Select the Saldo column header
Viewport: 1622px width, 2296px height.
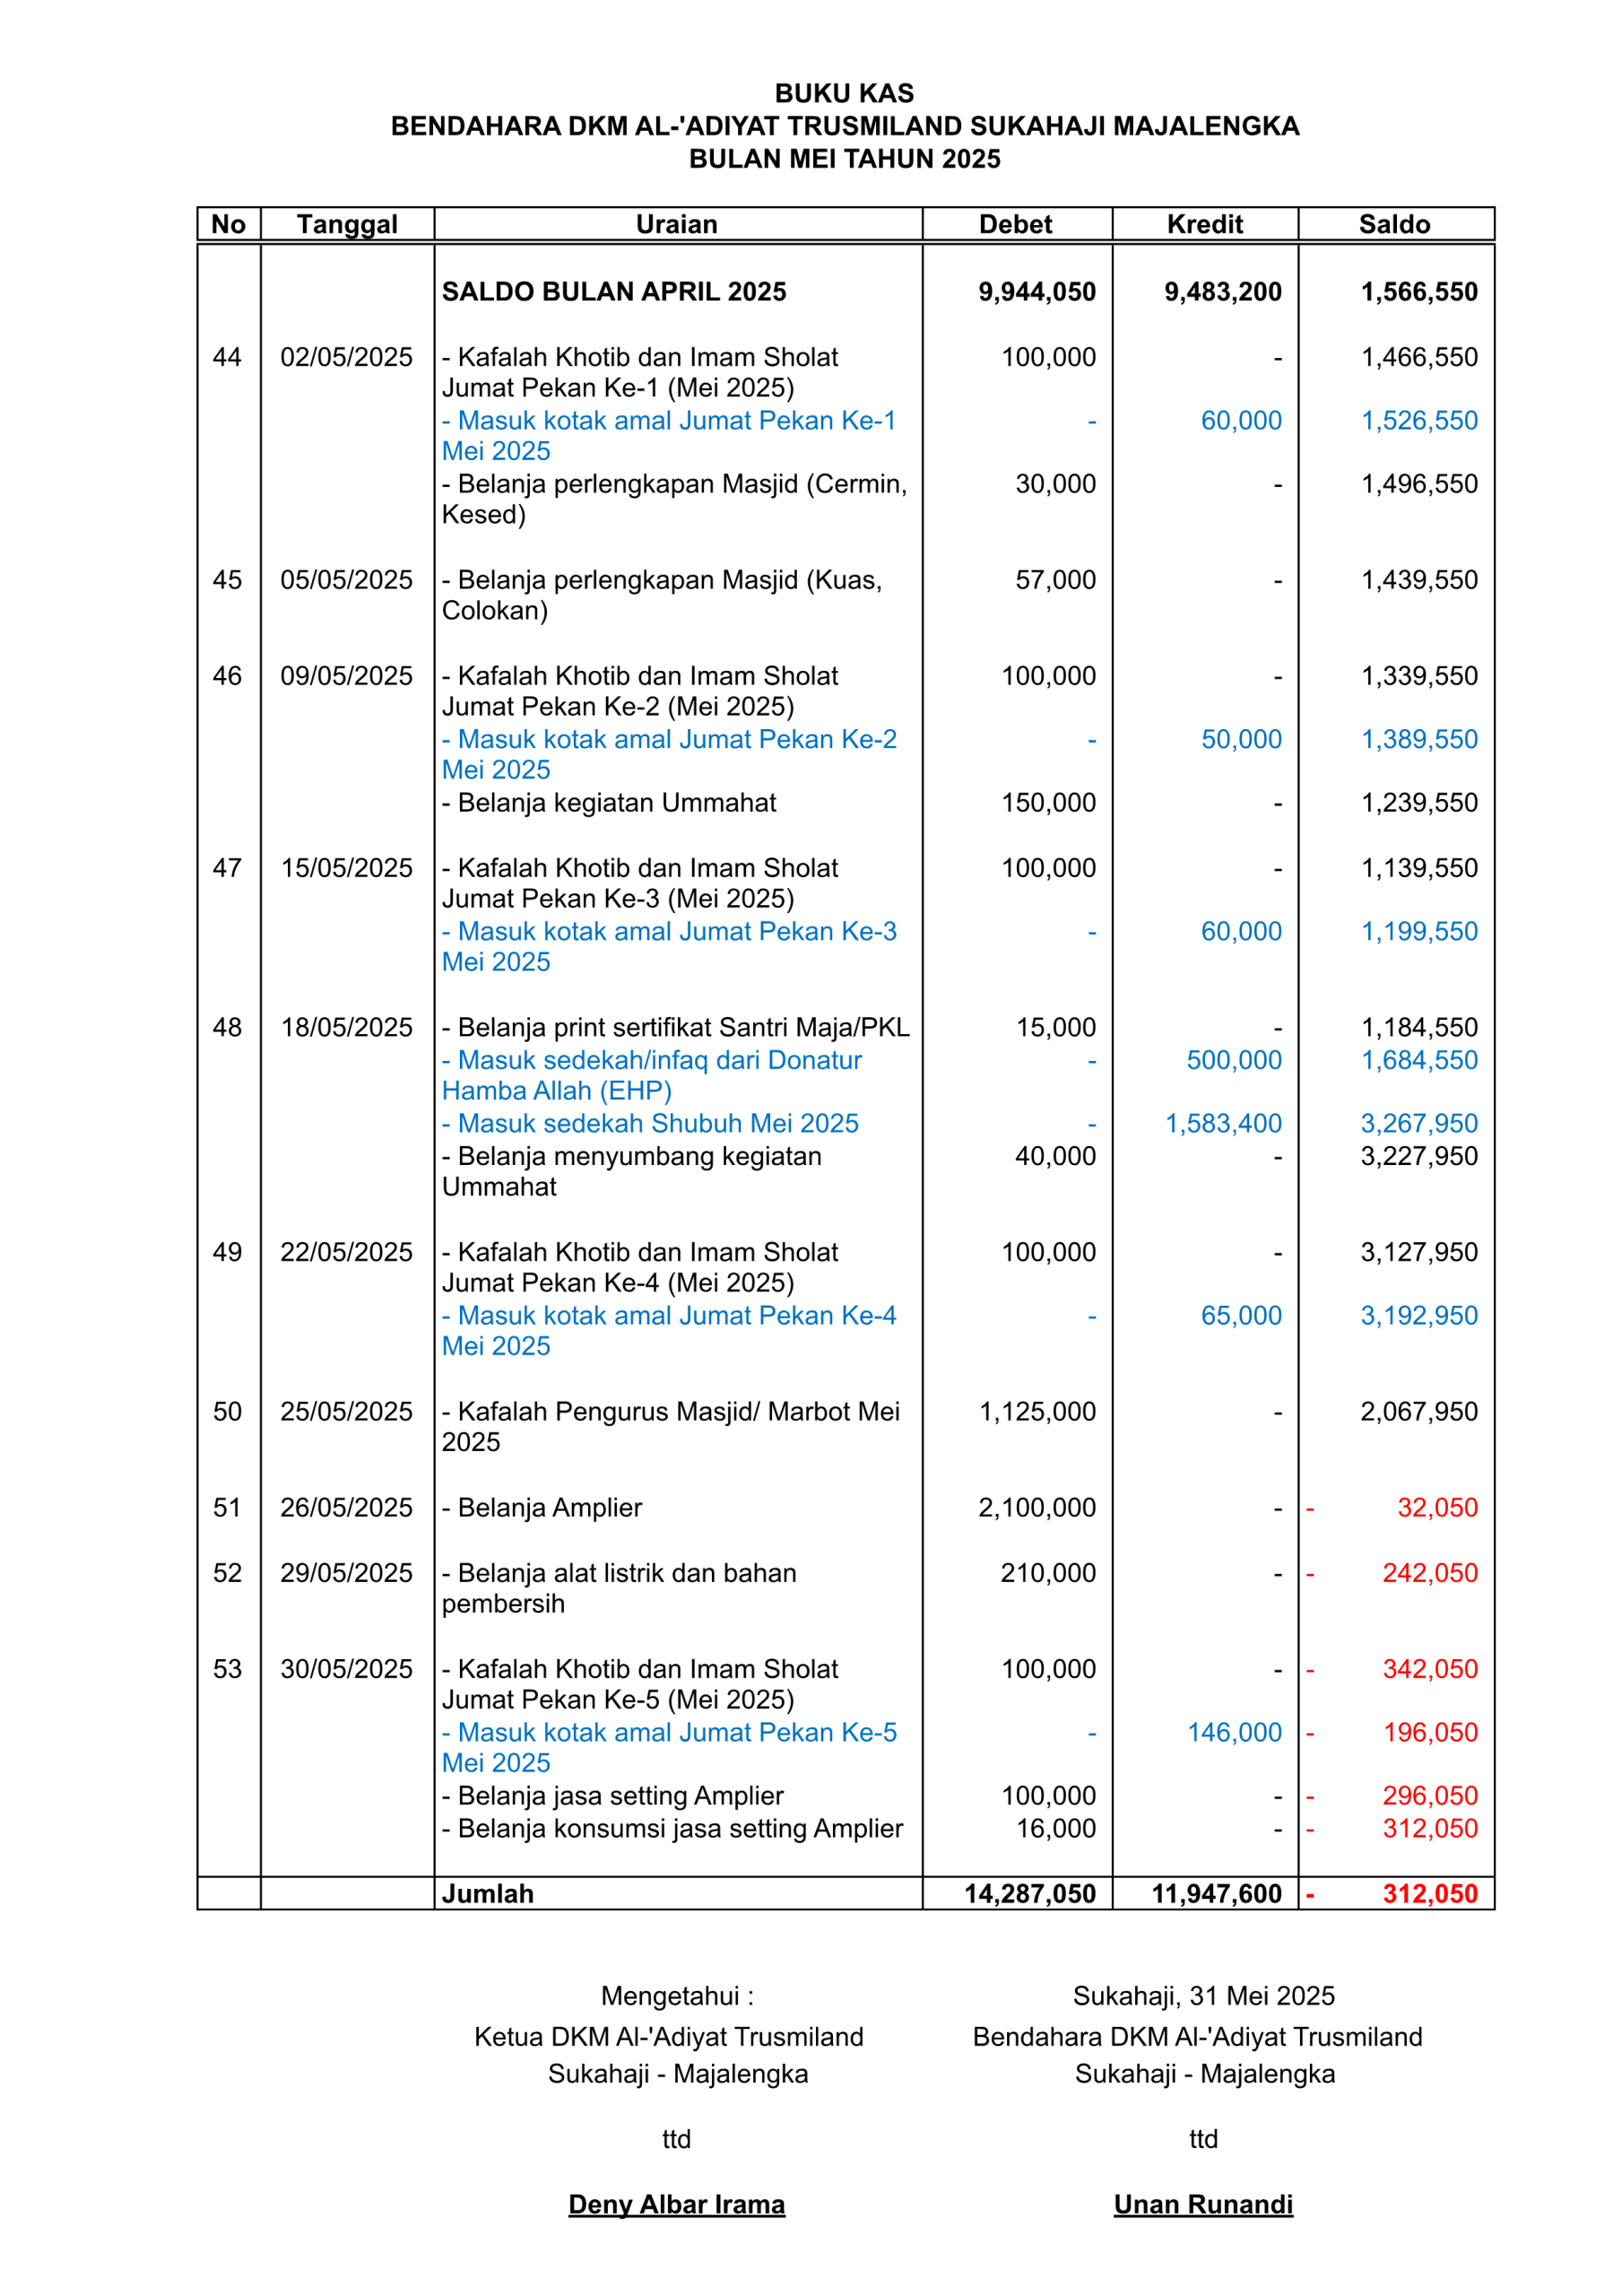1394,224
